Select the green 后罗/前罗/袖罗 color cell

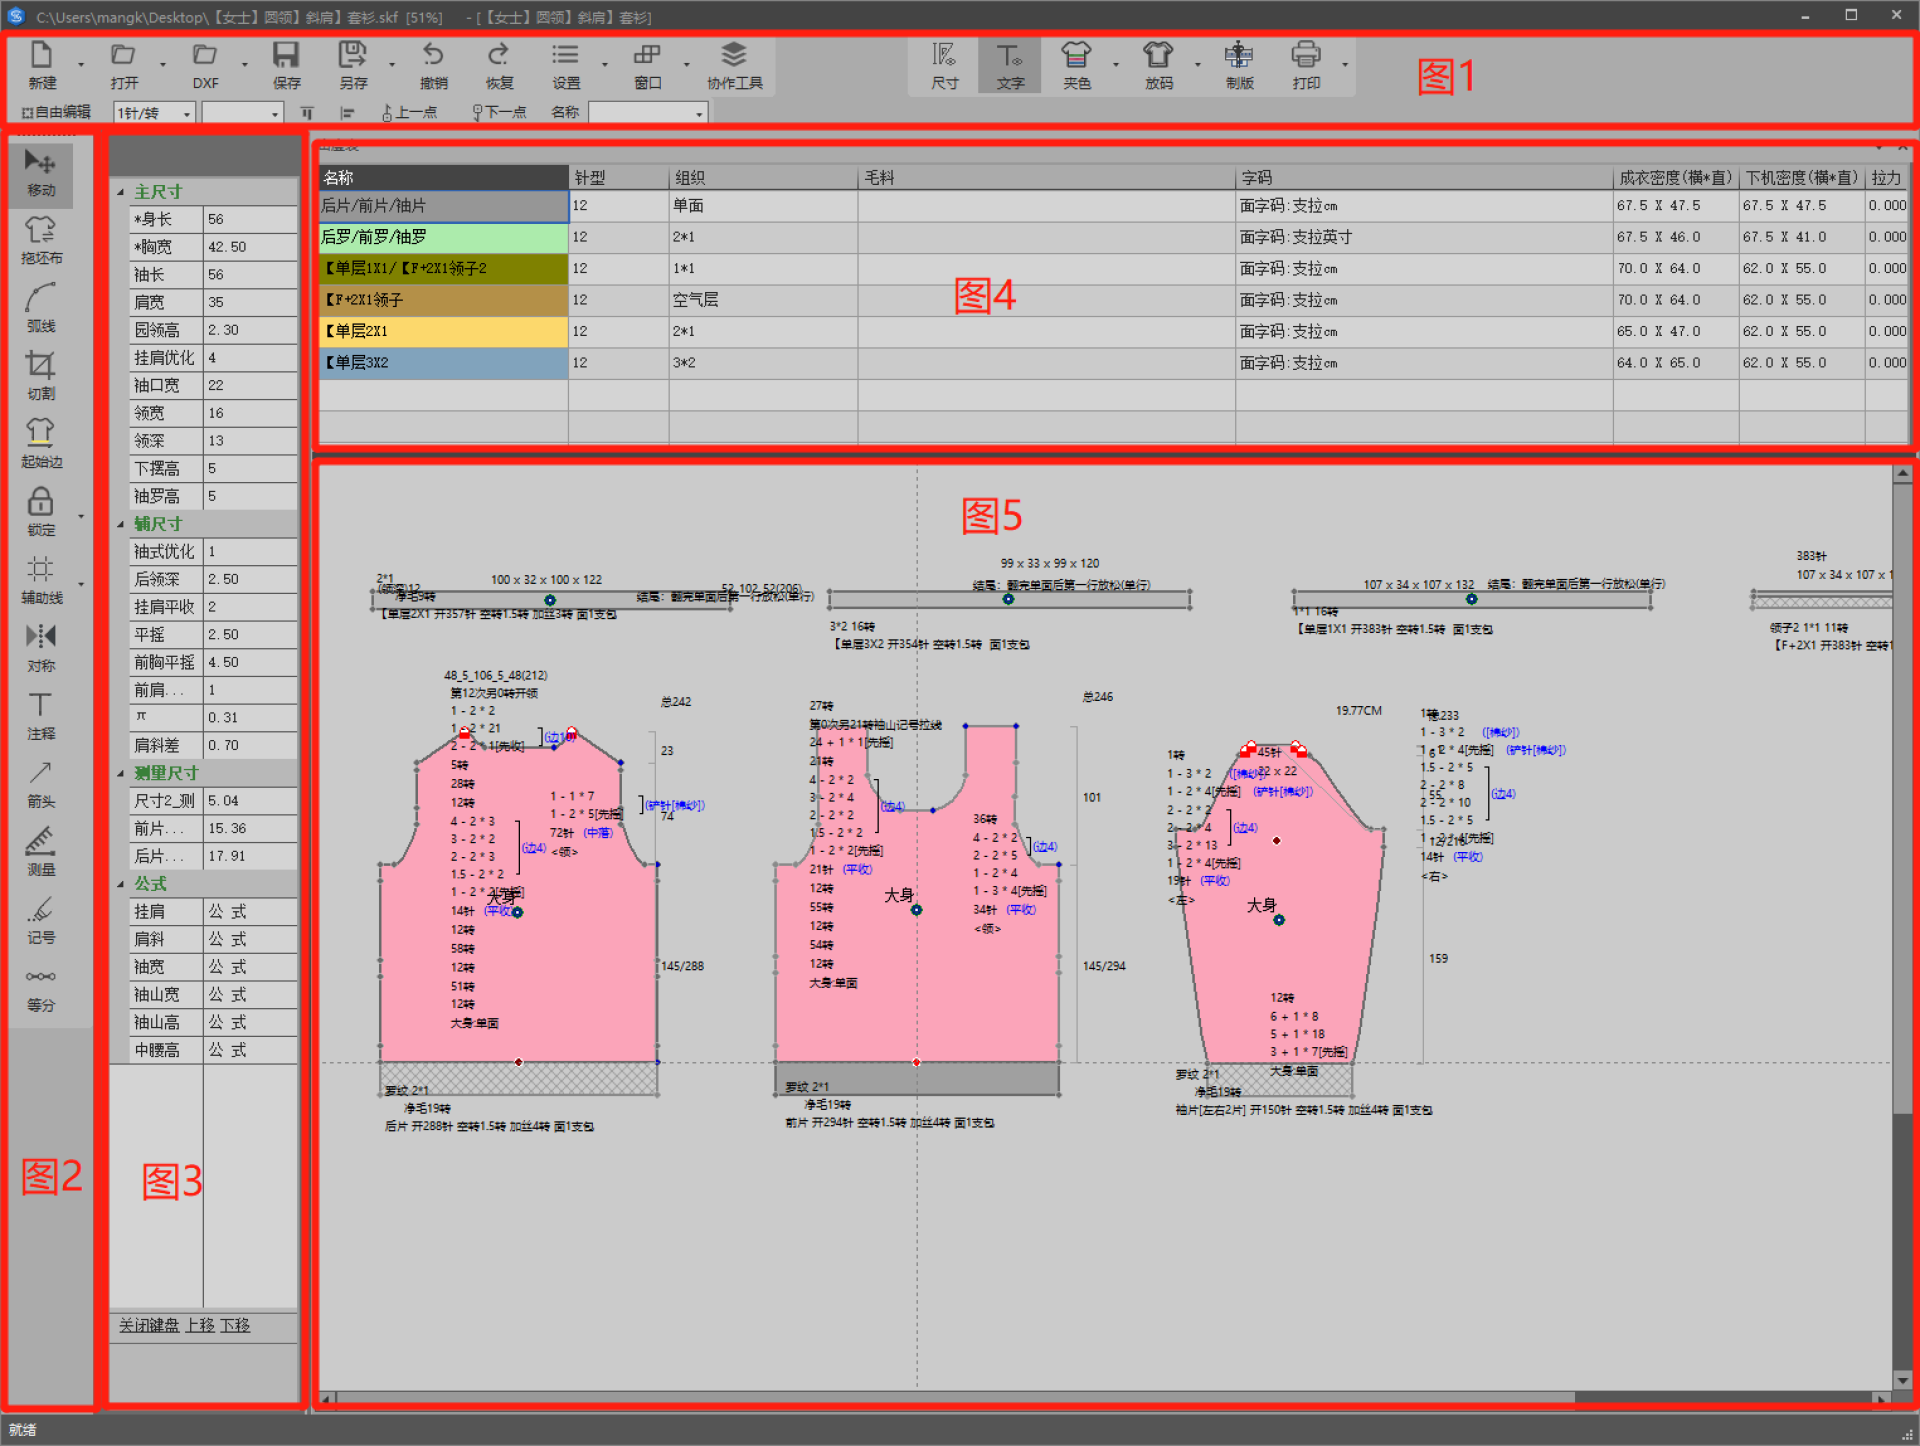pyautogui.click(x=443, y=237)
